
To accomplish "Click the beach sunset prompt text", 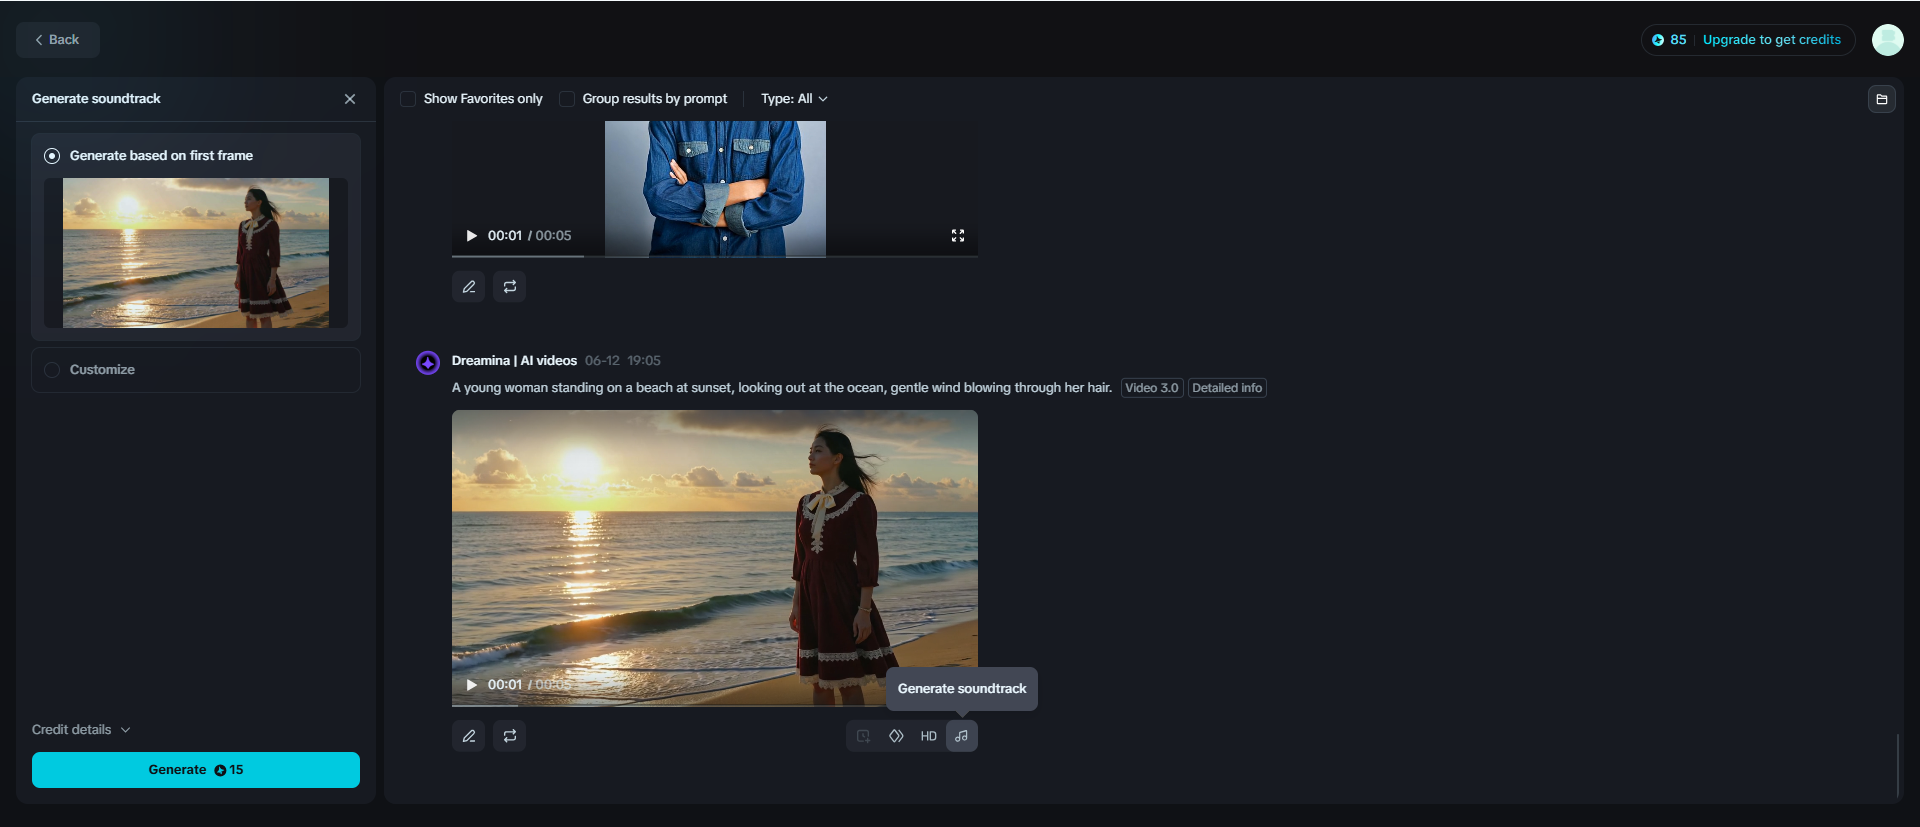I will (782, 388).
